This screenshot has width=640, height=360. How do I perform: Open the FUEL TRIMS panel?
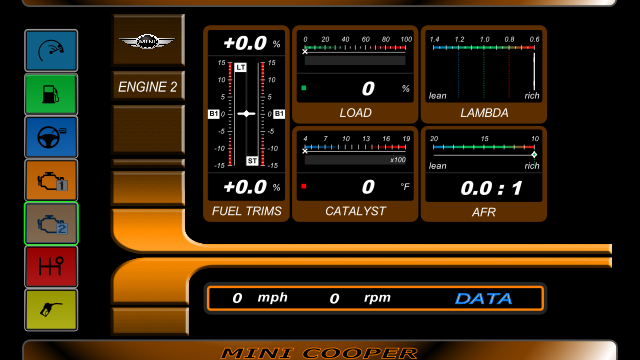coord(247,124)
